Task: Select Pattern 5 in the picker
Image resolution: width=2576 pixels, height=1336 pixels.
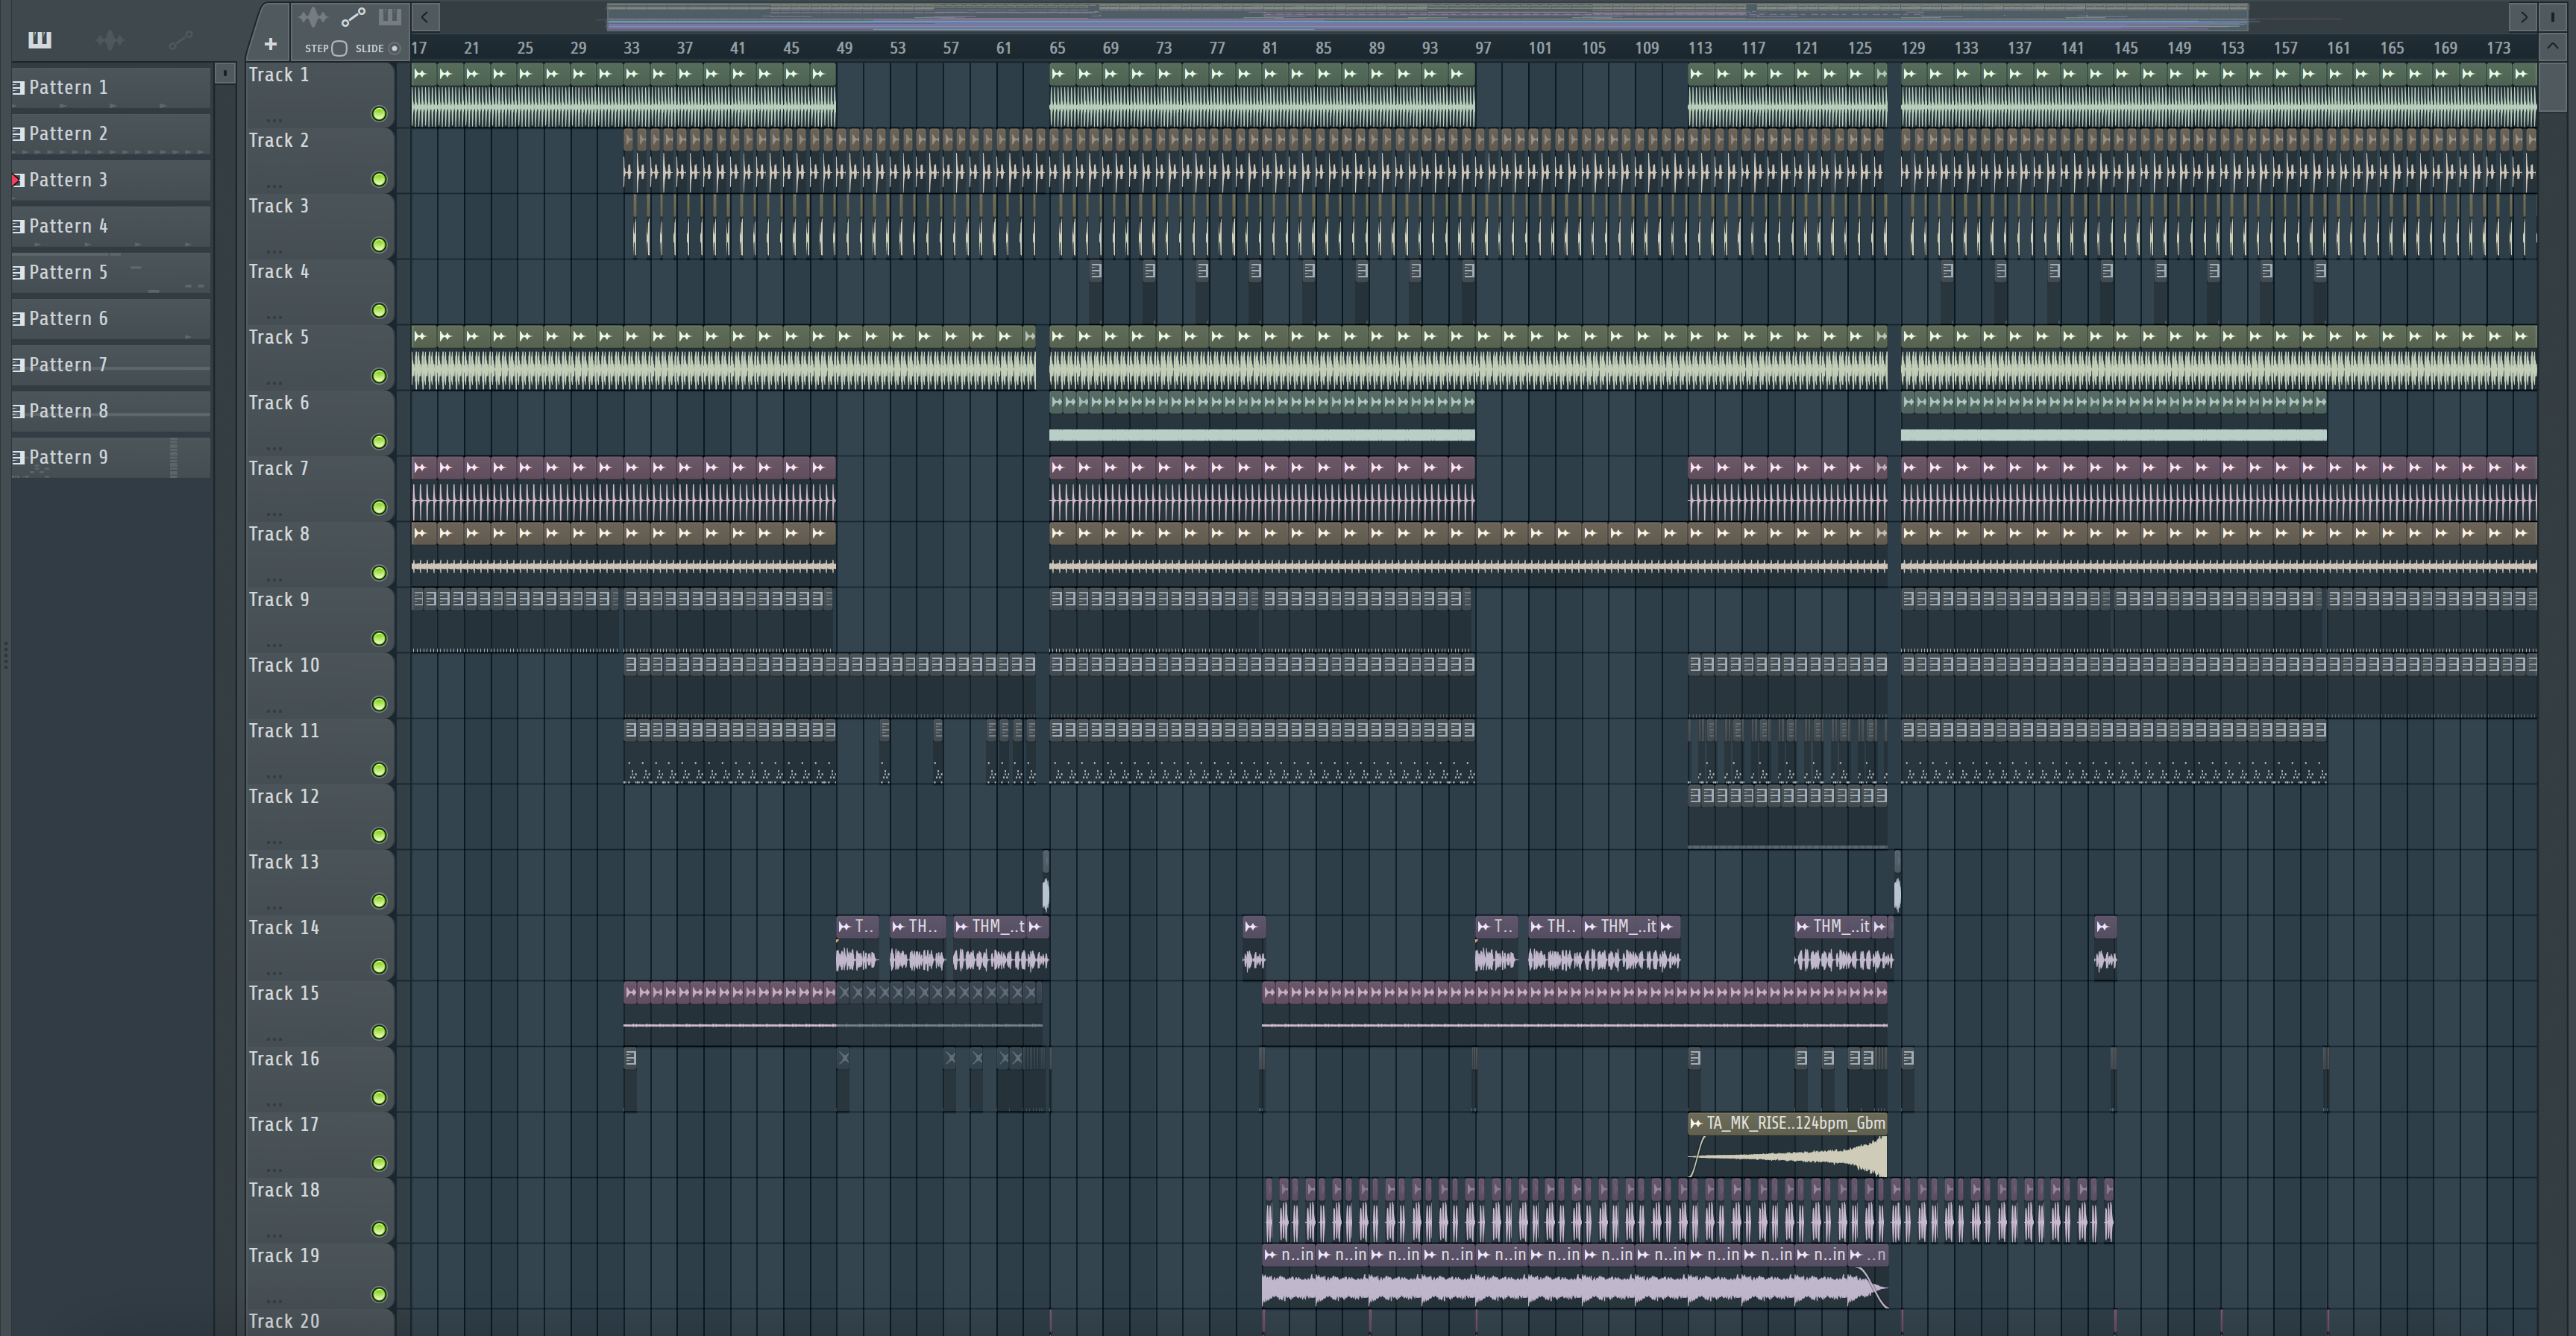Action: [111, 272]
